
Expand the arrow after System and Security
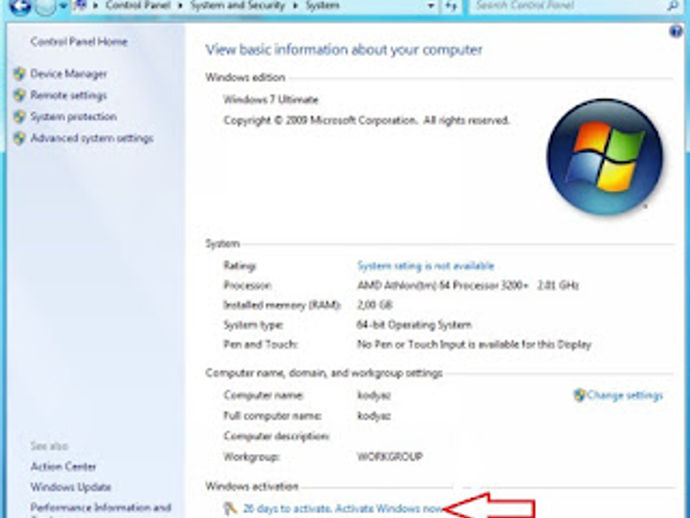coord(296,6)
